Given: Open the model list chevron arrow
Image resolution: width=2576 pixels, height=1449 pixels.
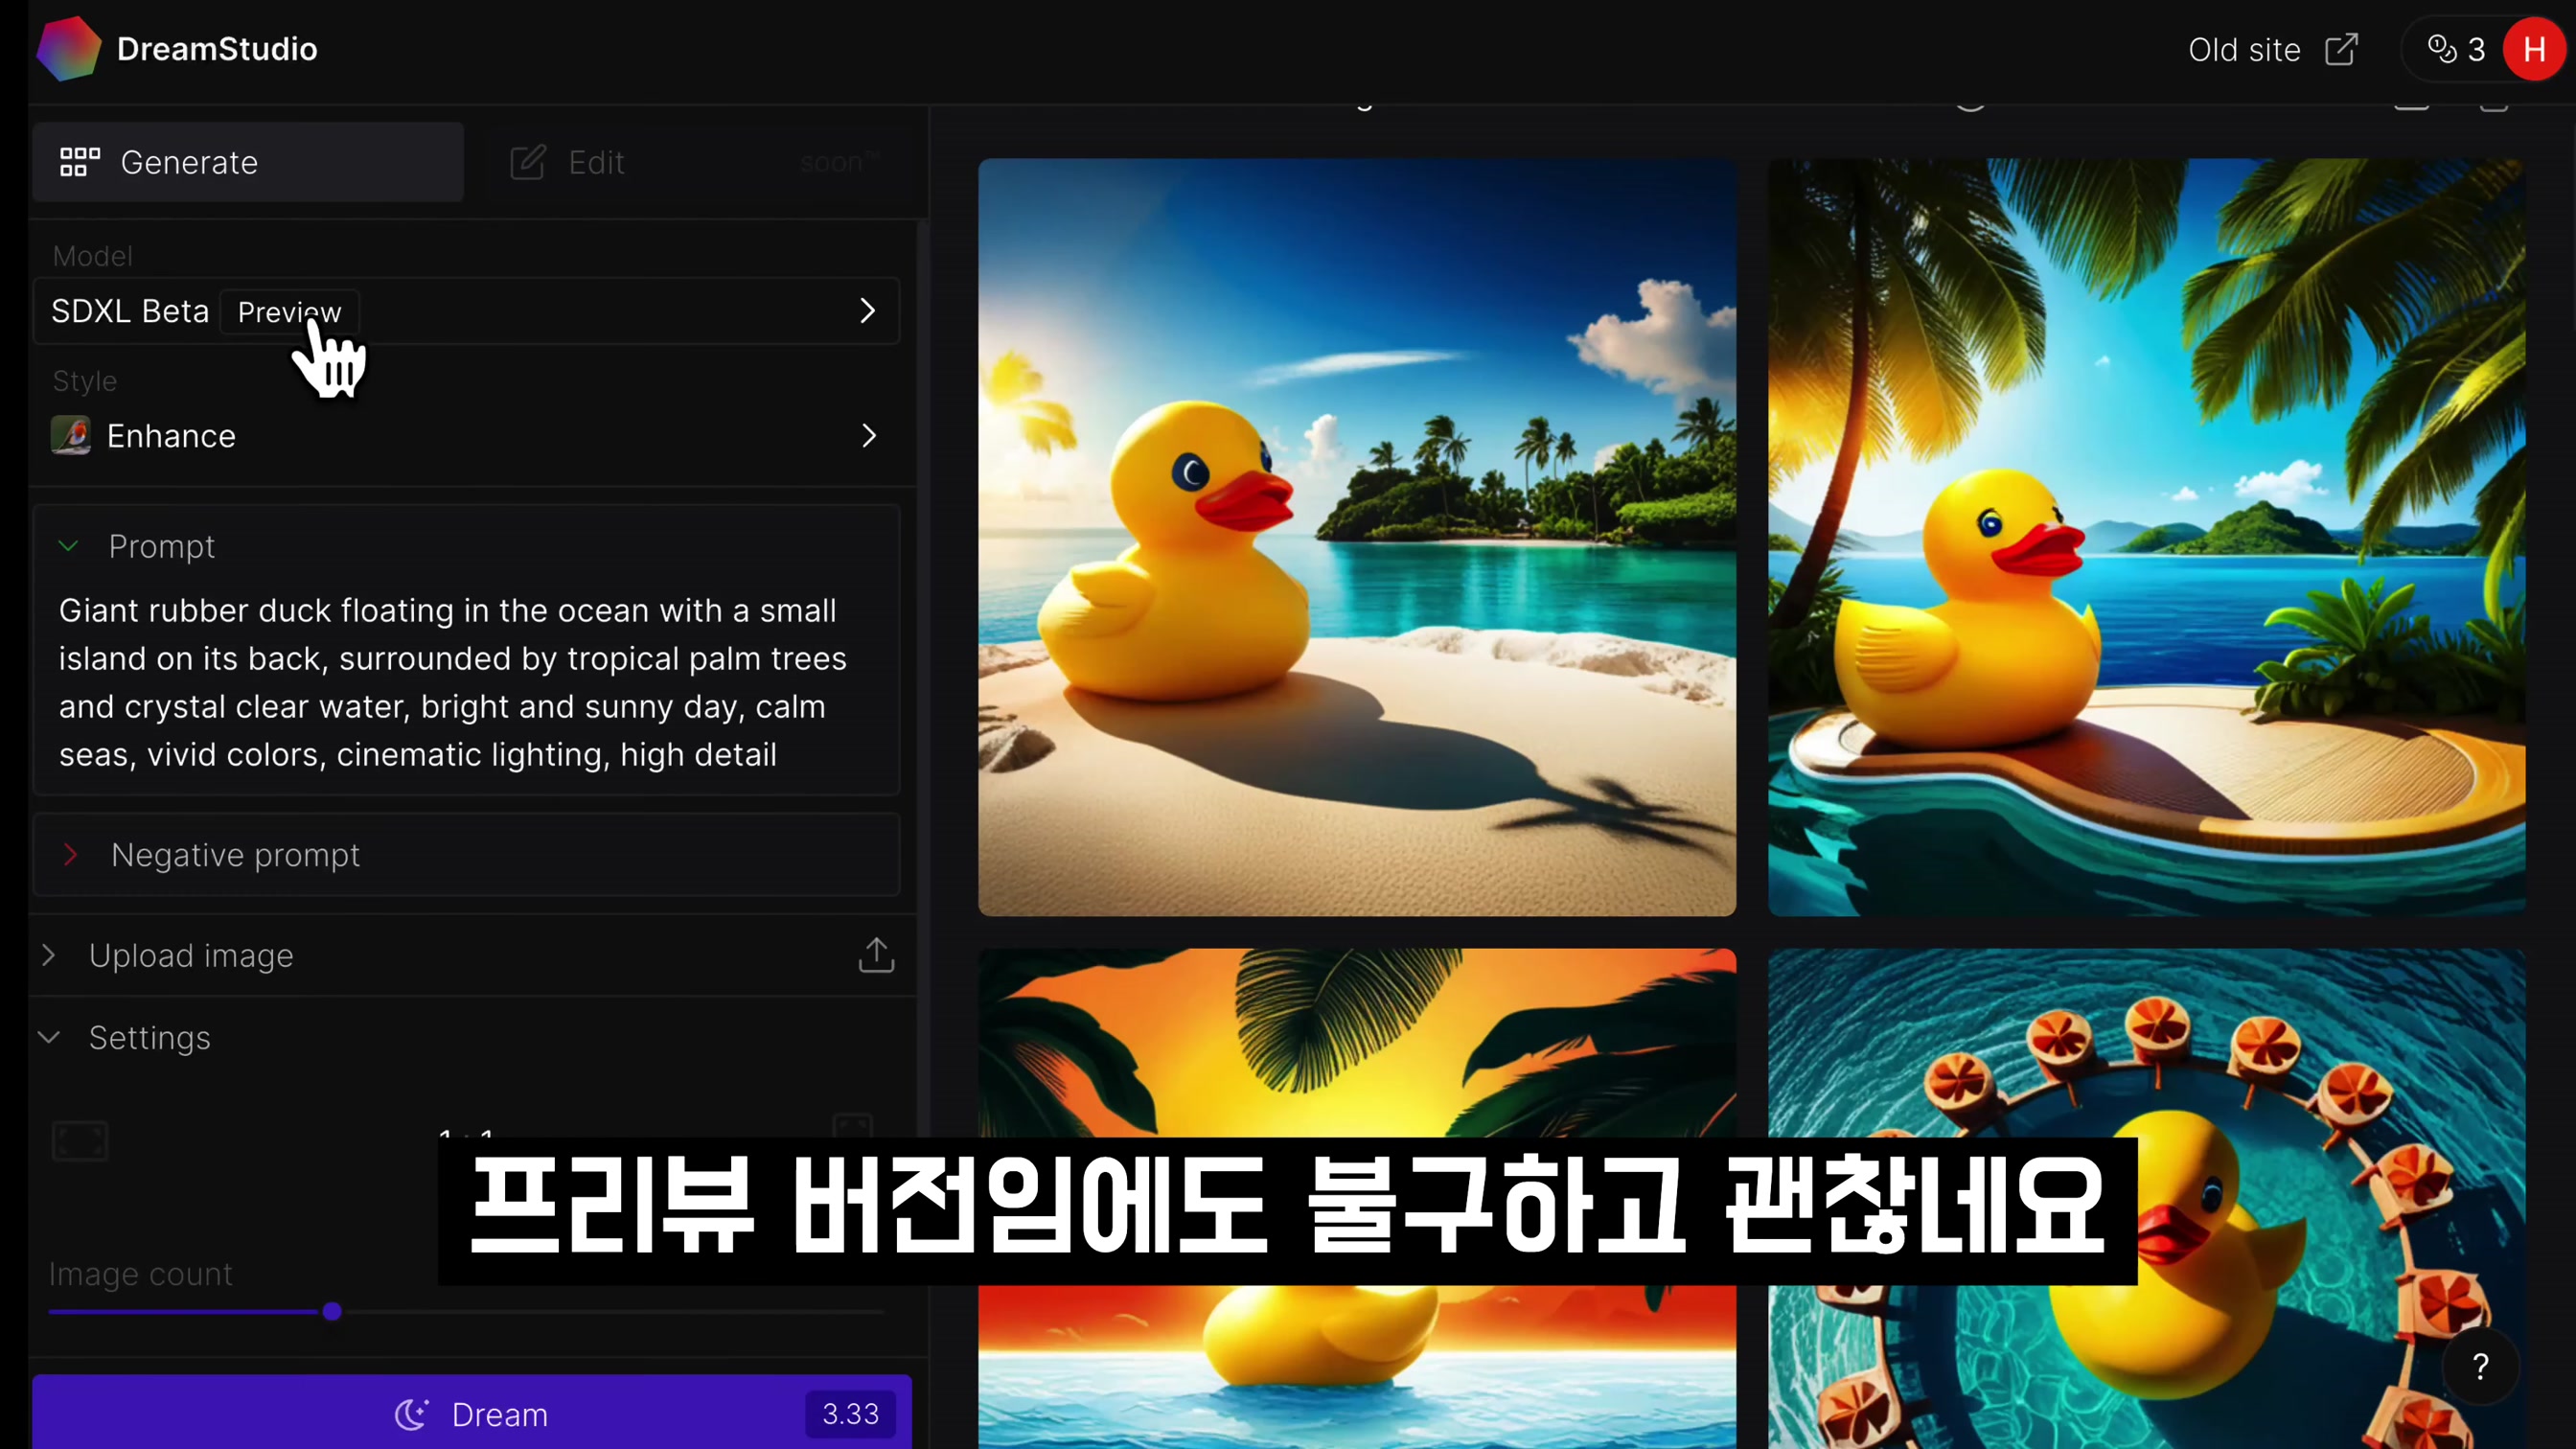Looking at the screenshot, I should [867, 311].
